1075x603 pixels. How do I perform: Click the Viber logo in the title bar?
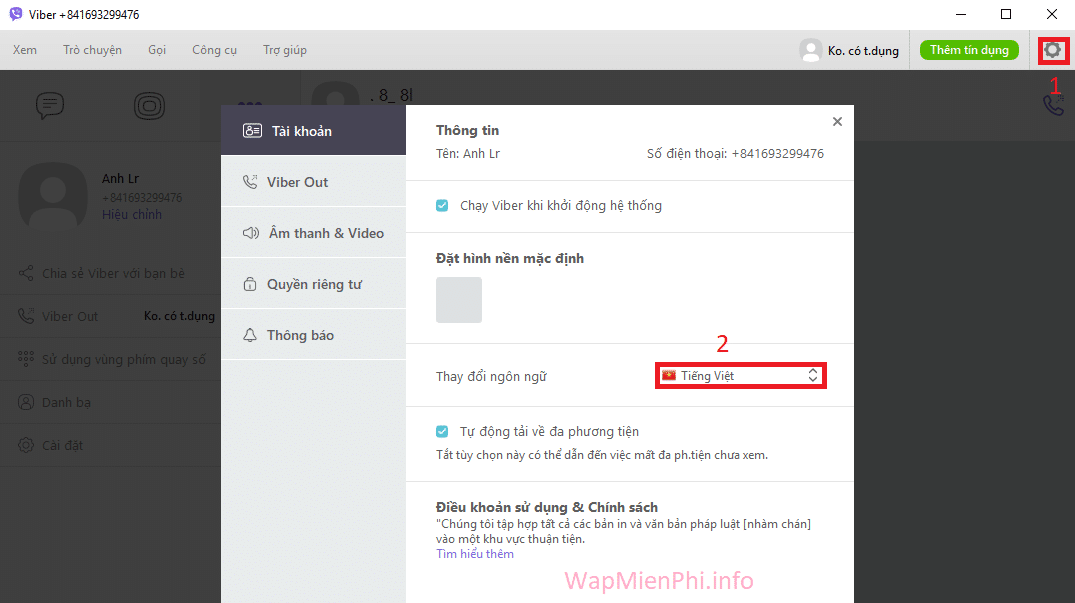tap(15, 14)
